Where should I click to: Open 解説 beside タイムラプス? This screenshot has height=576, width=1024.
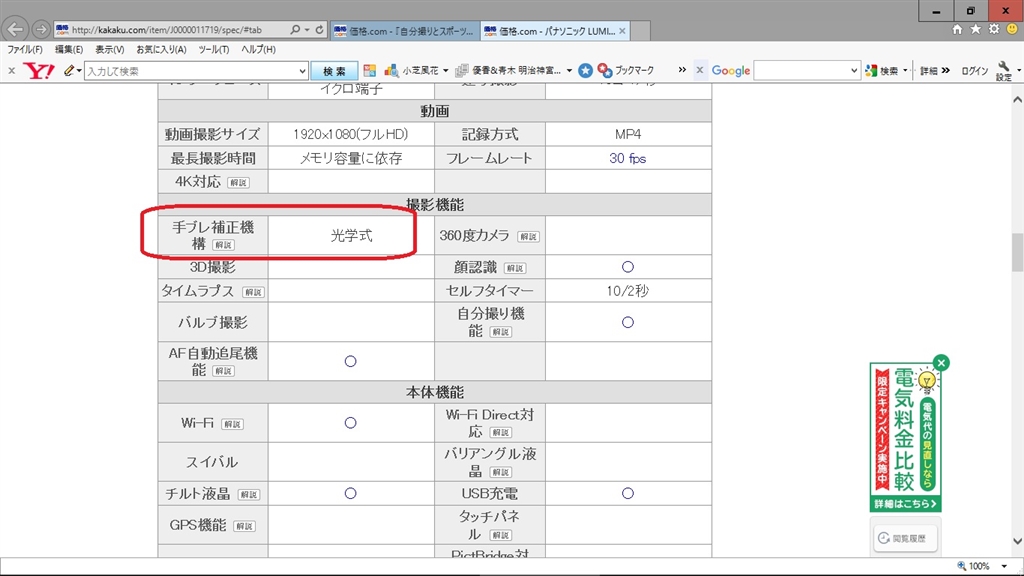(x=253, y=292)
